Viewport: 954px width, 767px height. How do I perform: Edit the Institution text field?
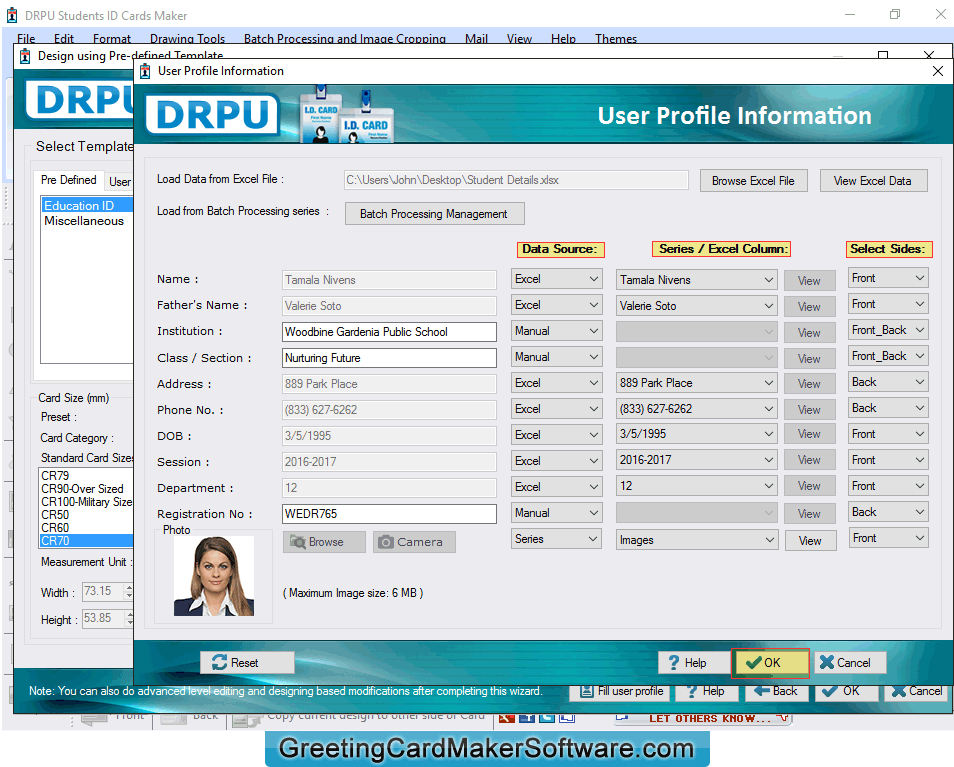[389, 331]
